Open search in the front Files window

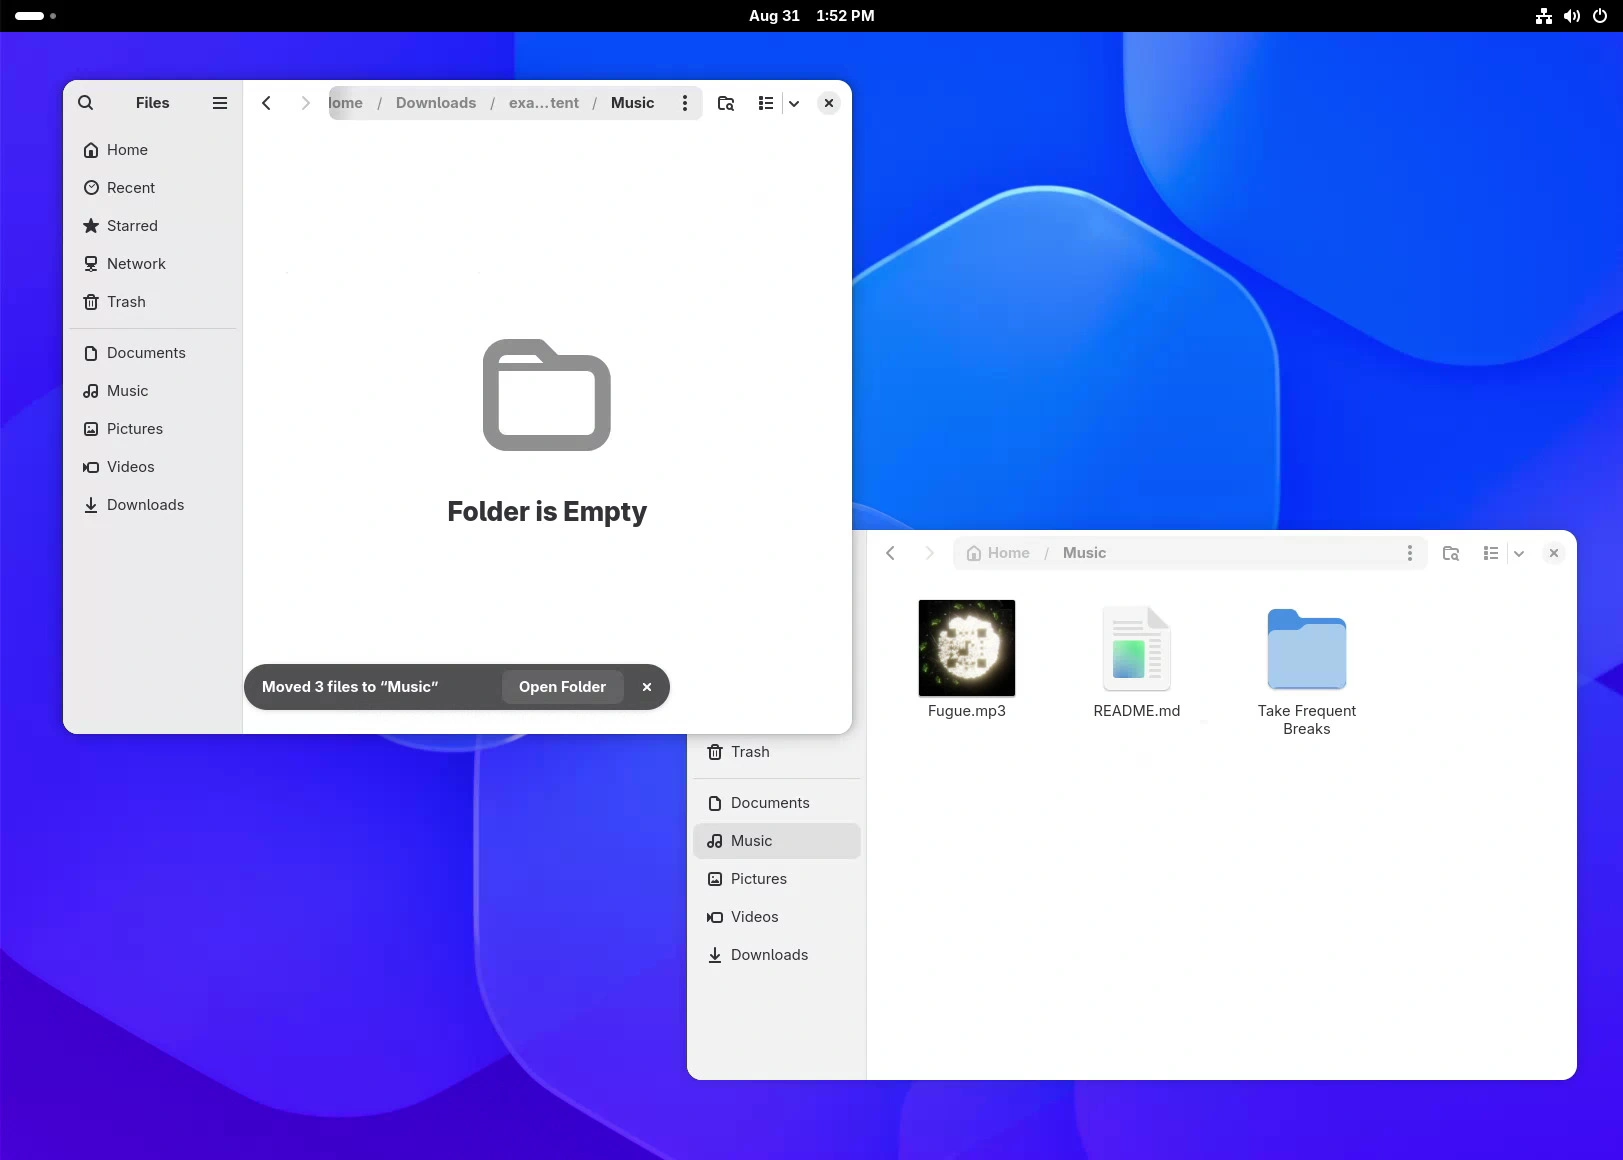86,103
